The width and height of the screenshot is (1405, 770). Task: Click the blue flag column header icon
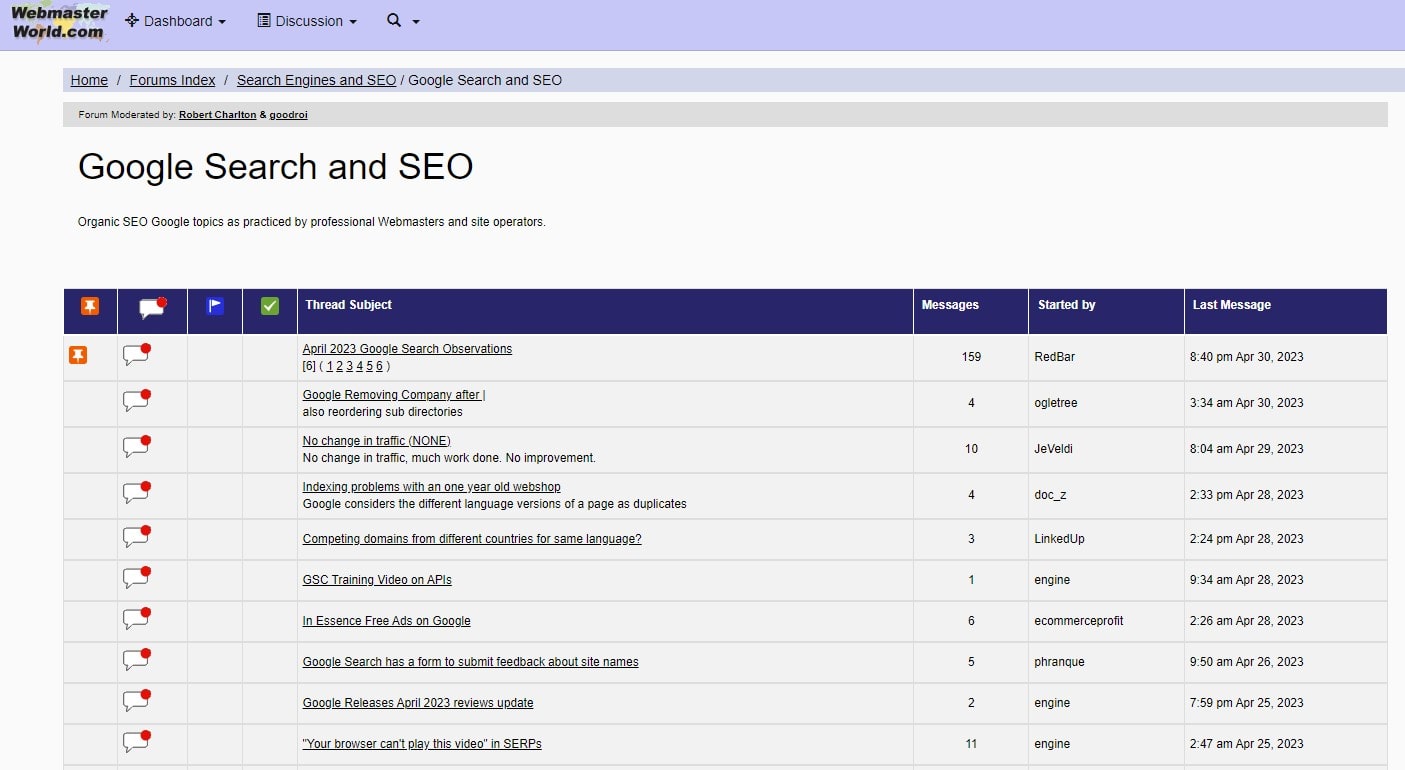(215, 306)
